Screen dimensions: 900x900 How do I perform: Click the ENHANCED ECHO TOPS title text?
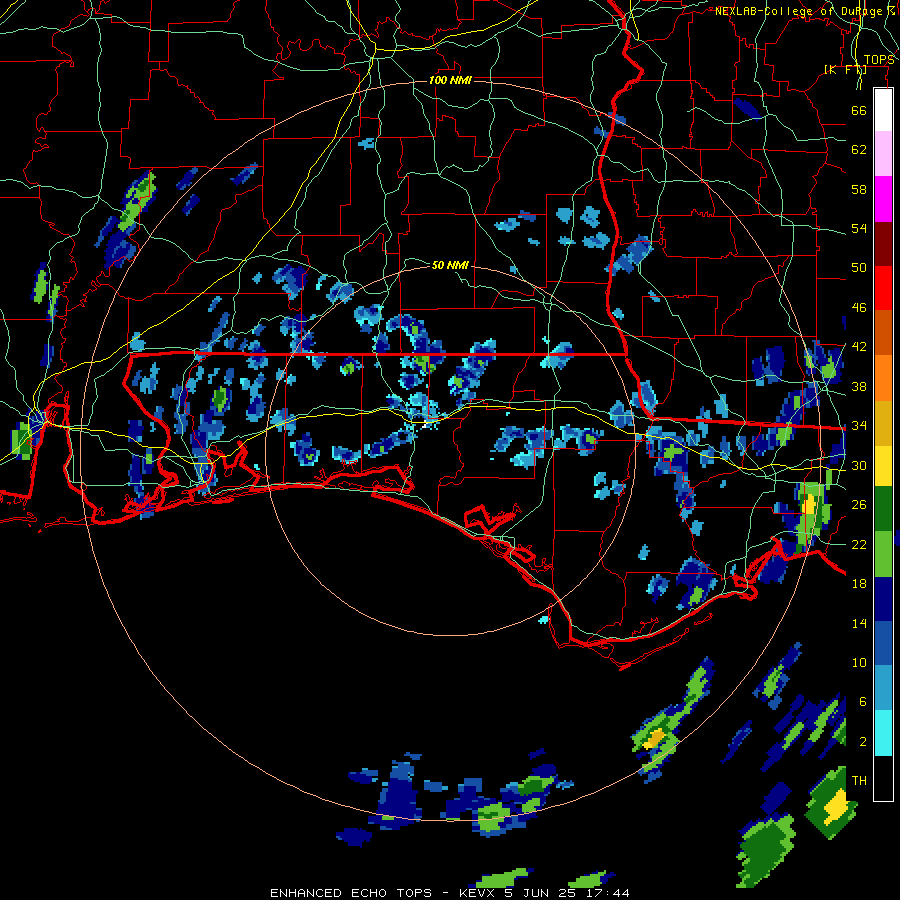(x=351, y=893)
